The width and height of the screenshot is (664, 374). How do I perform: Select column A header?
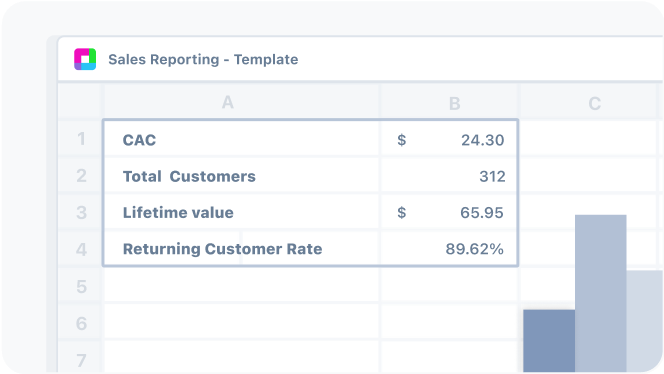tap(241, 102)
